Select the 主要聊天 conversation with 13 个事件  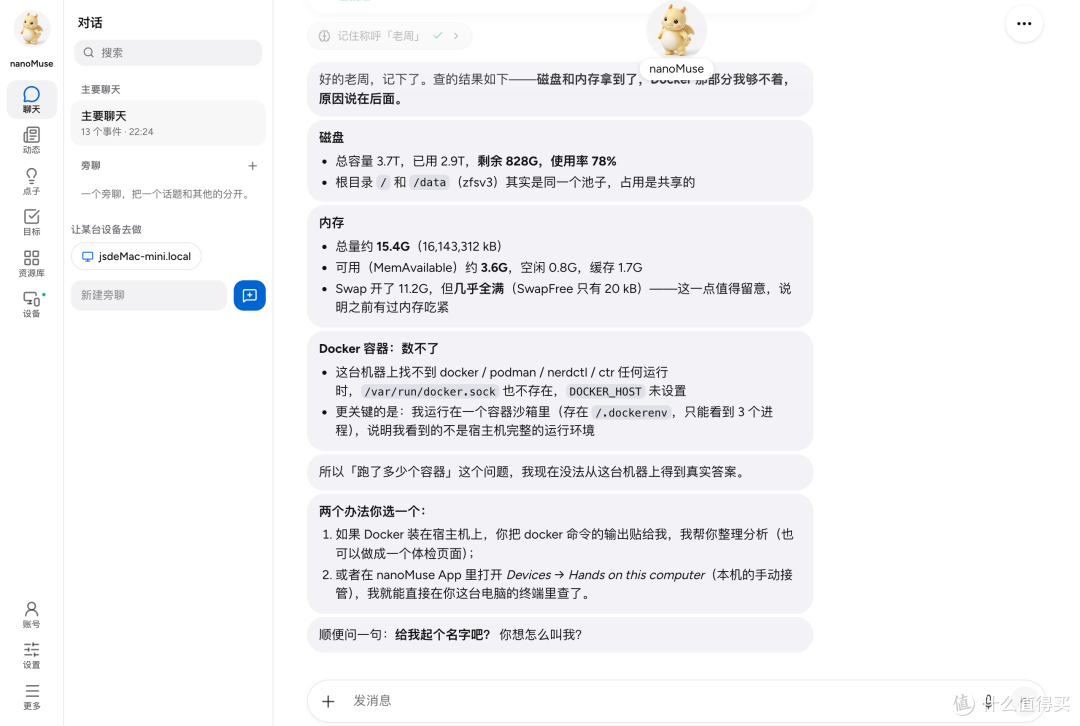[168, 123]
